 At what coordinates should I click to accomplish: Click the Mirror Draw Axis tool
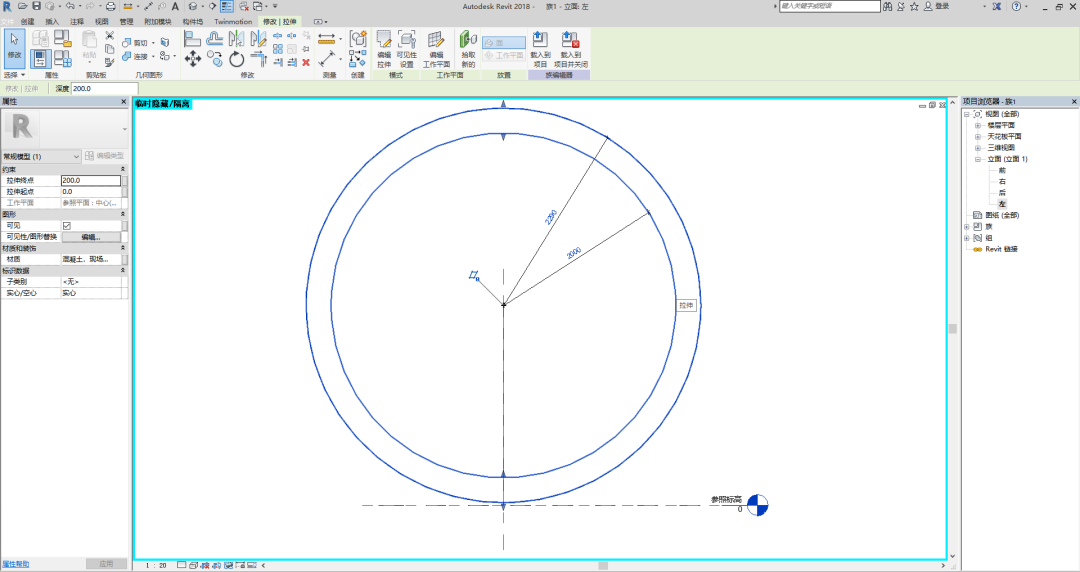[258, 39]
